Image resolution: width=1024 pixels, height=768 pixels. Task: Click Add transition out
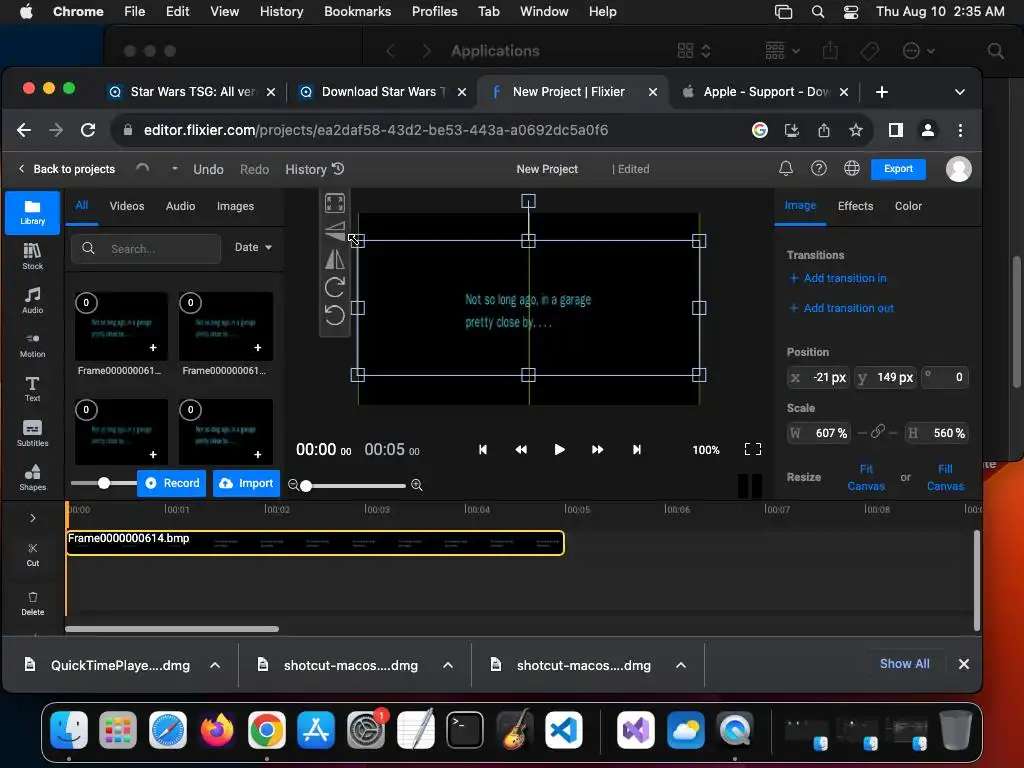tap(841, 308)
